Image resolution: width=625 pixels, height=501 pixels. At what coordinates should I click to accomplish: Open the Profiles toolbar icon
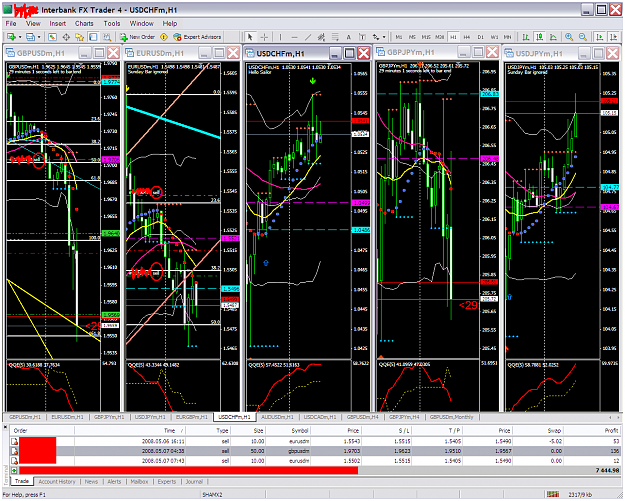click(30, 37)
